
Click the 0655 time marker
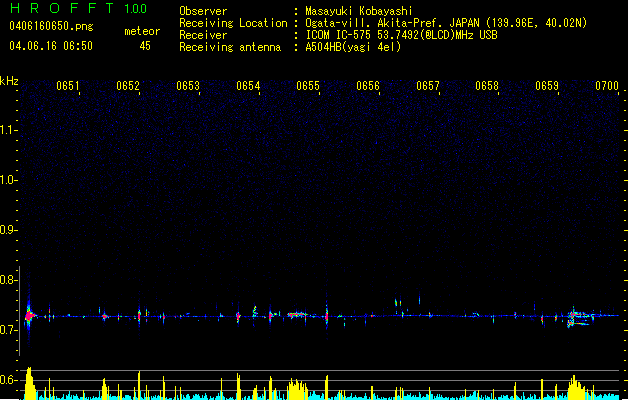[x=308, y=86]
